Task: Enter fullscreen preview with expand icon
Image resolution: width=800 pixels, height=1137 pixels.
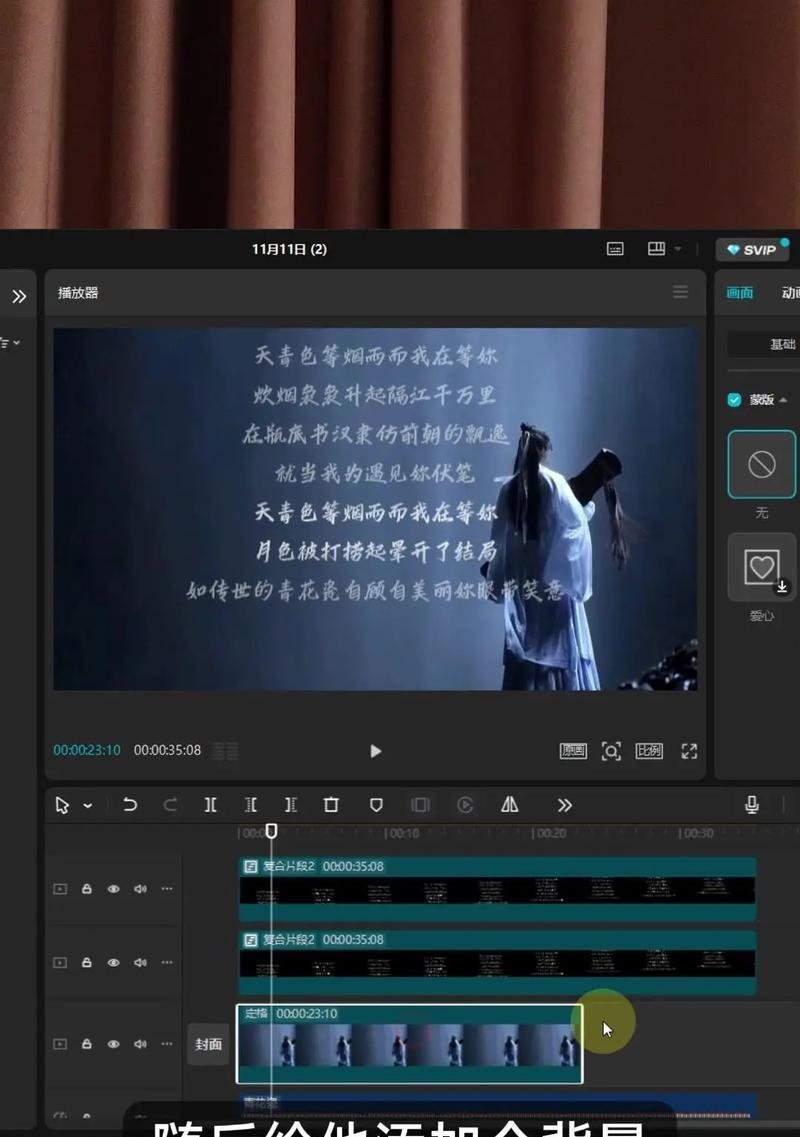Action: [x=689, y=751]
